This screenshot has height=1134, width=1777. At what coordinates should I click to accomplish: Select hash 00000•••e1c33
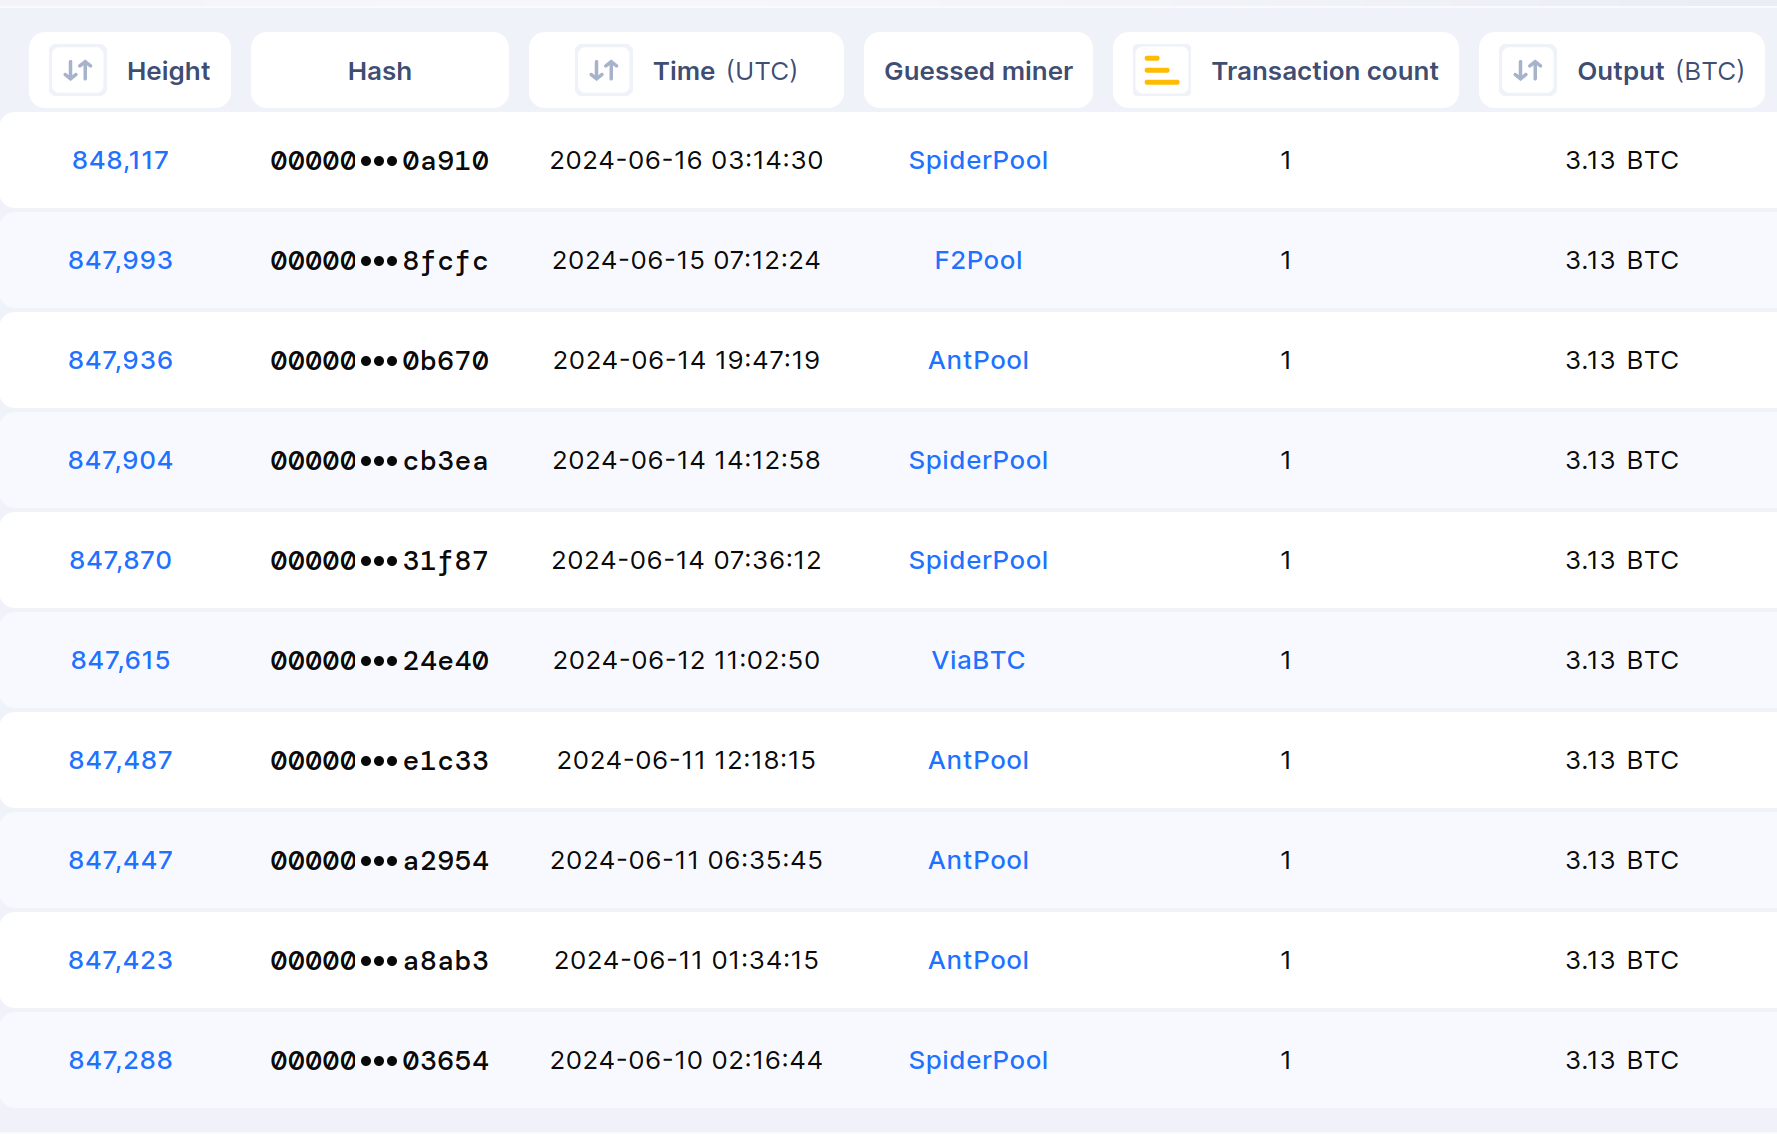click(380, 760)
